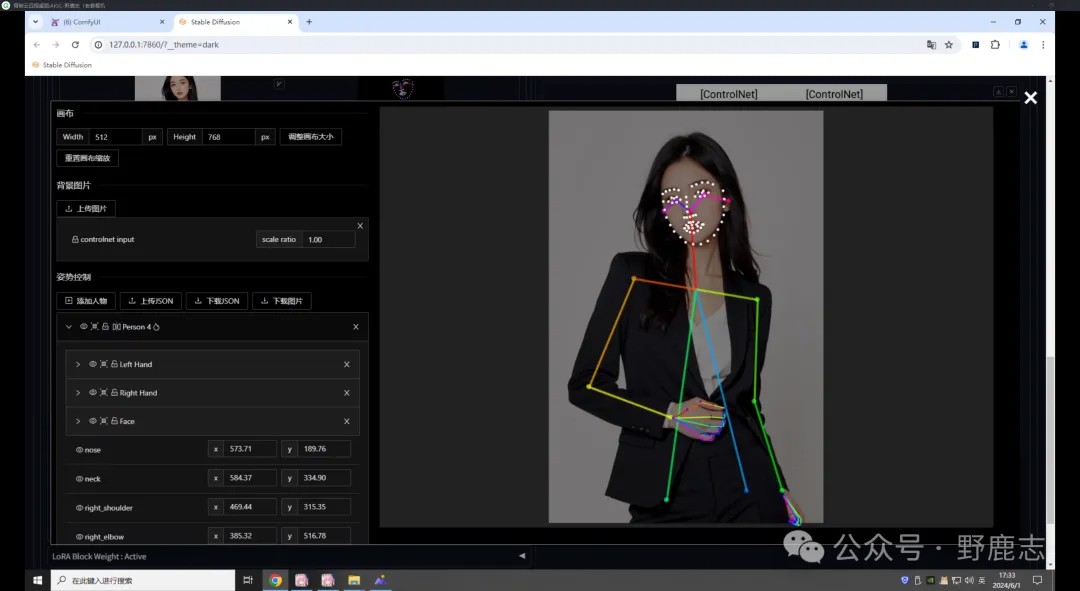
Task: Click the group icon on Left Hand
Action: coord(103,364)
